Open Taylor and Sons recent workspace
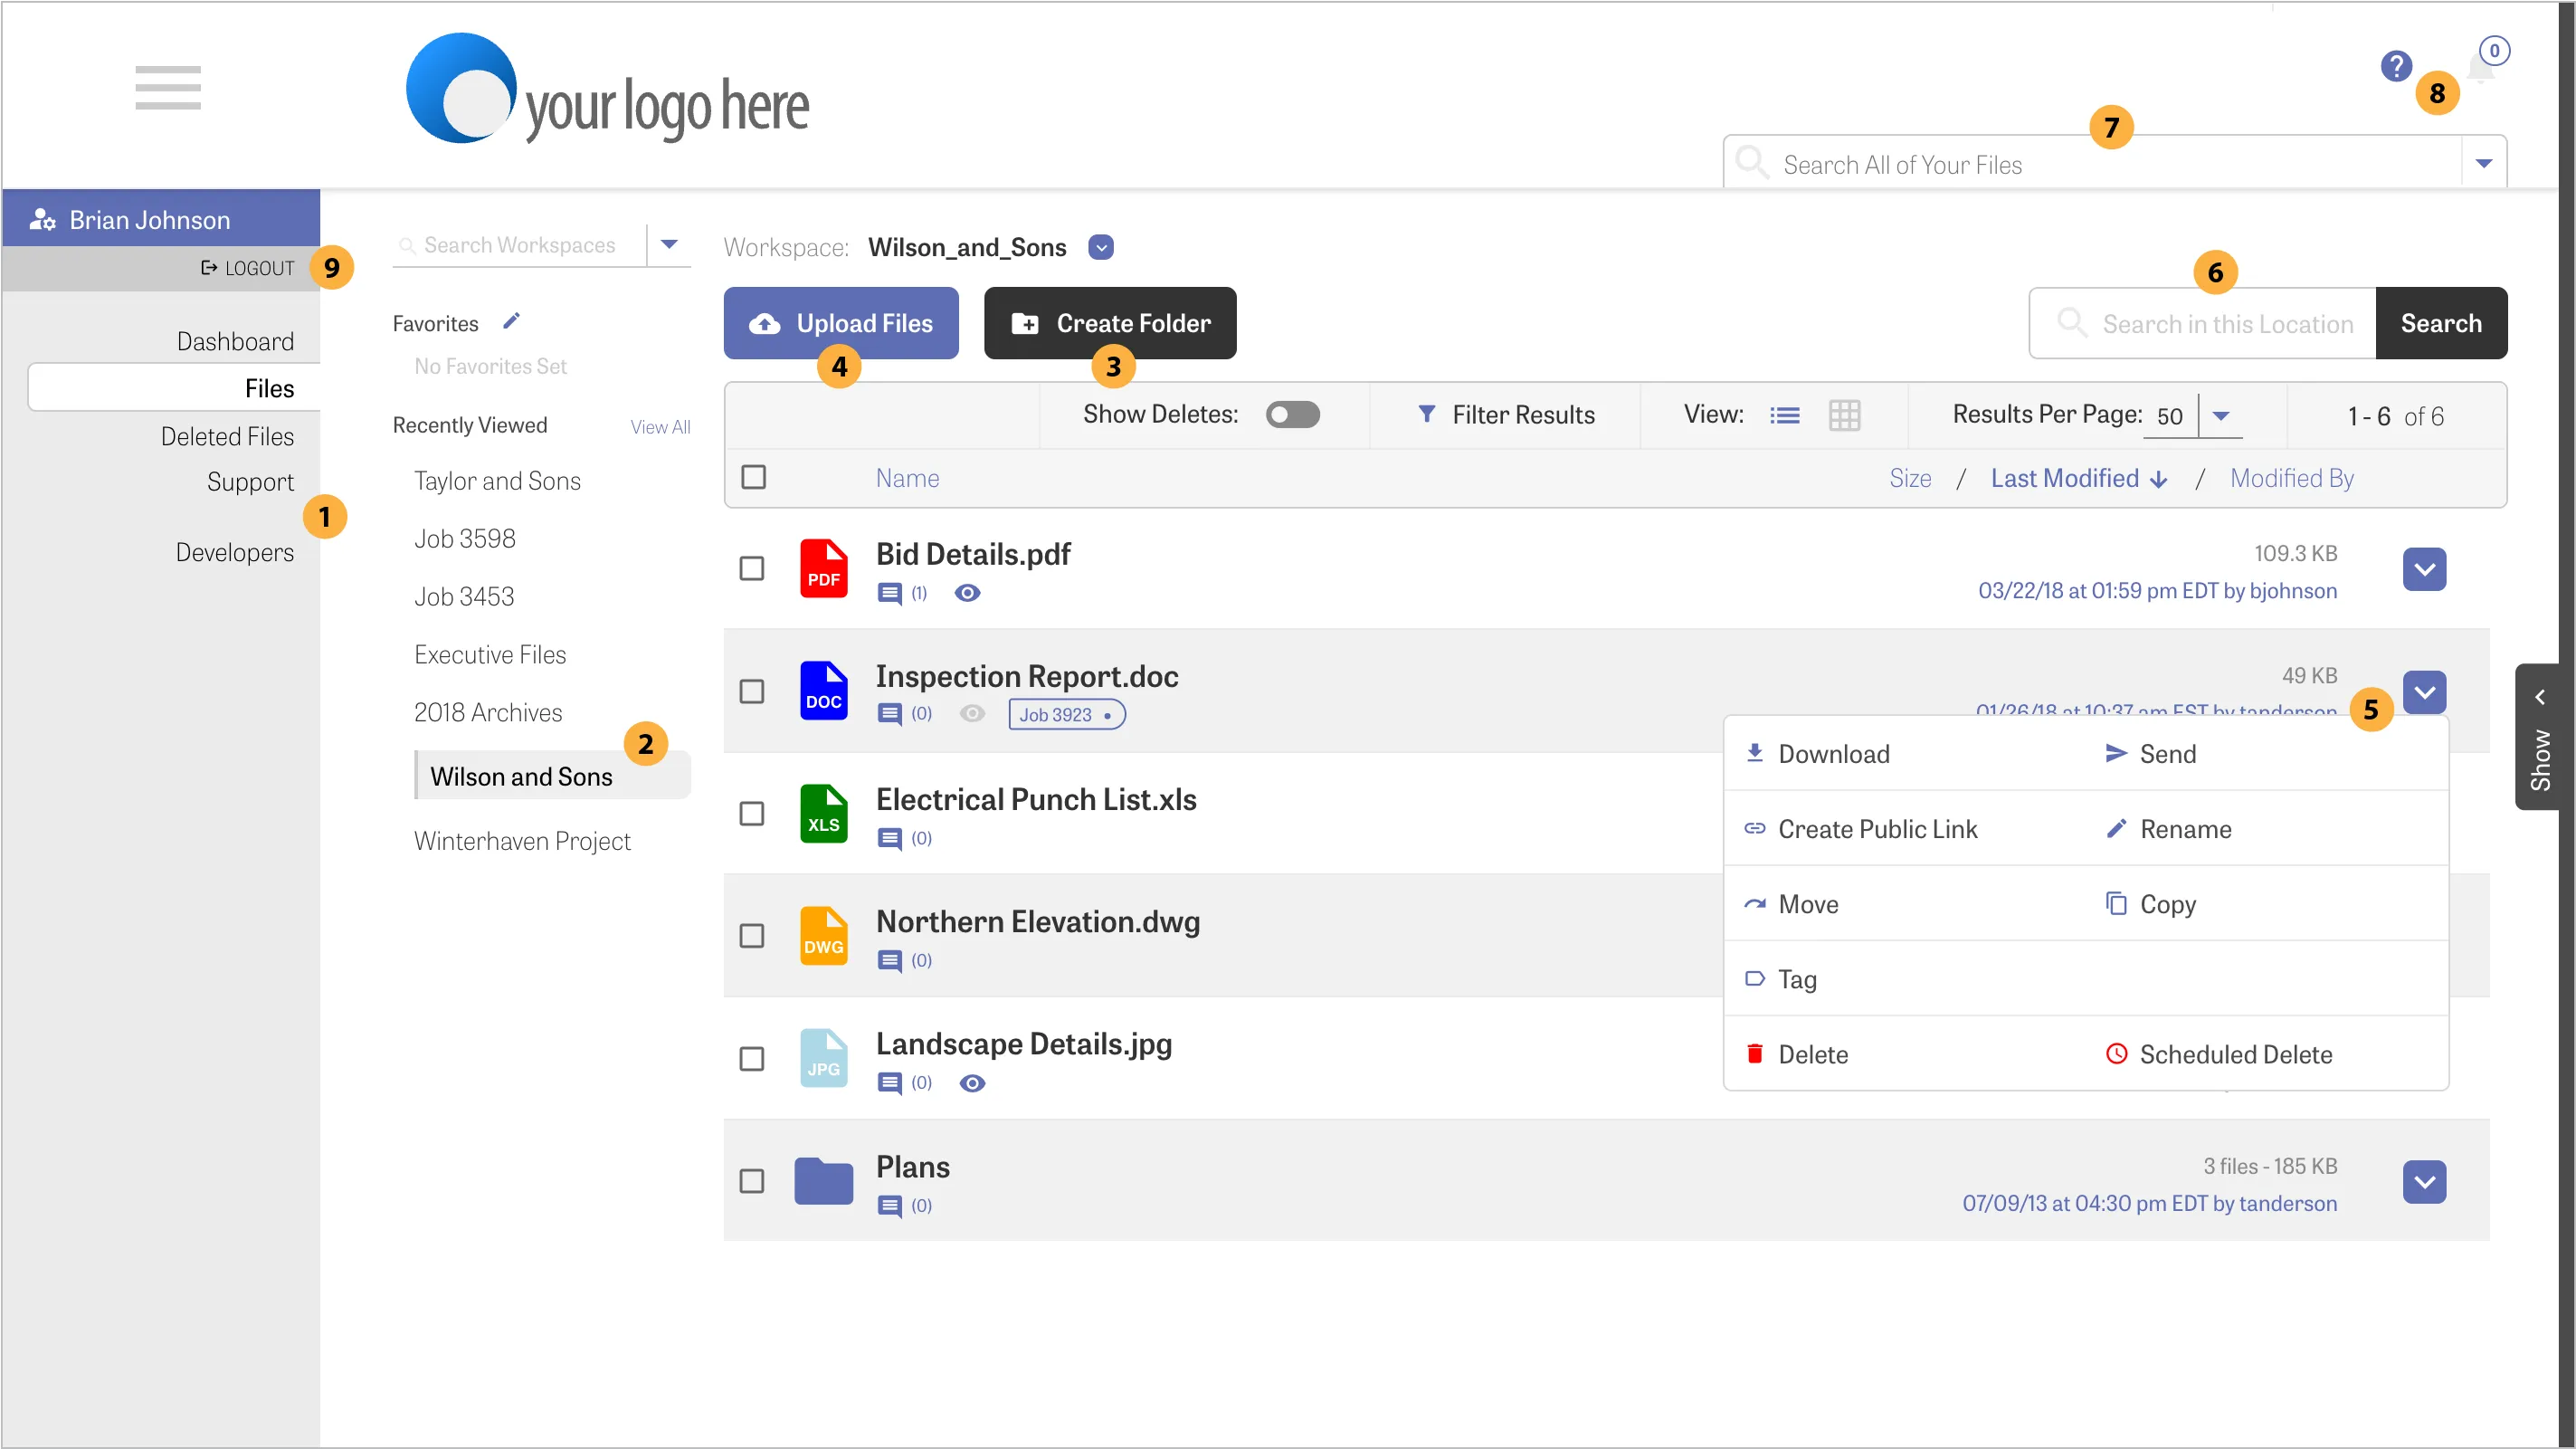Image resolution: width=2576 pixels, height=1449 pixels. point(497,481)
